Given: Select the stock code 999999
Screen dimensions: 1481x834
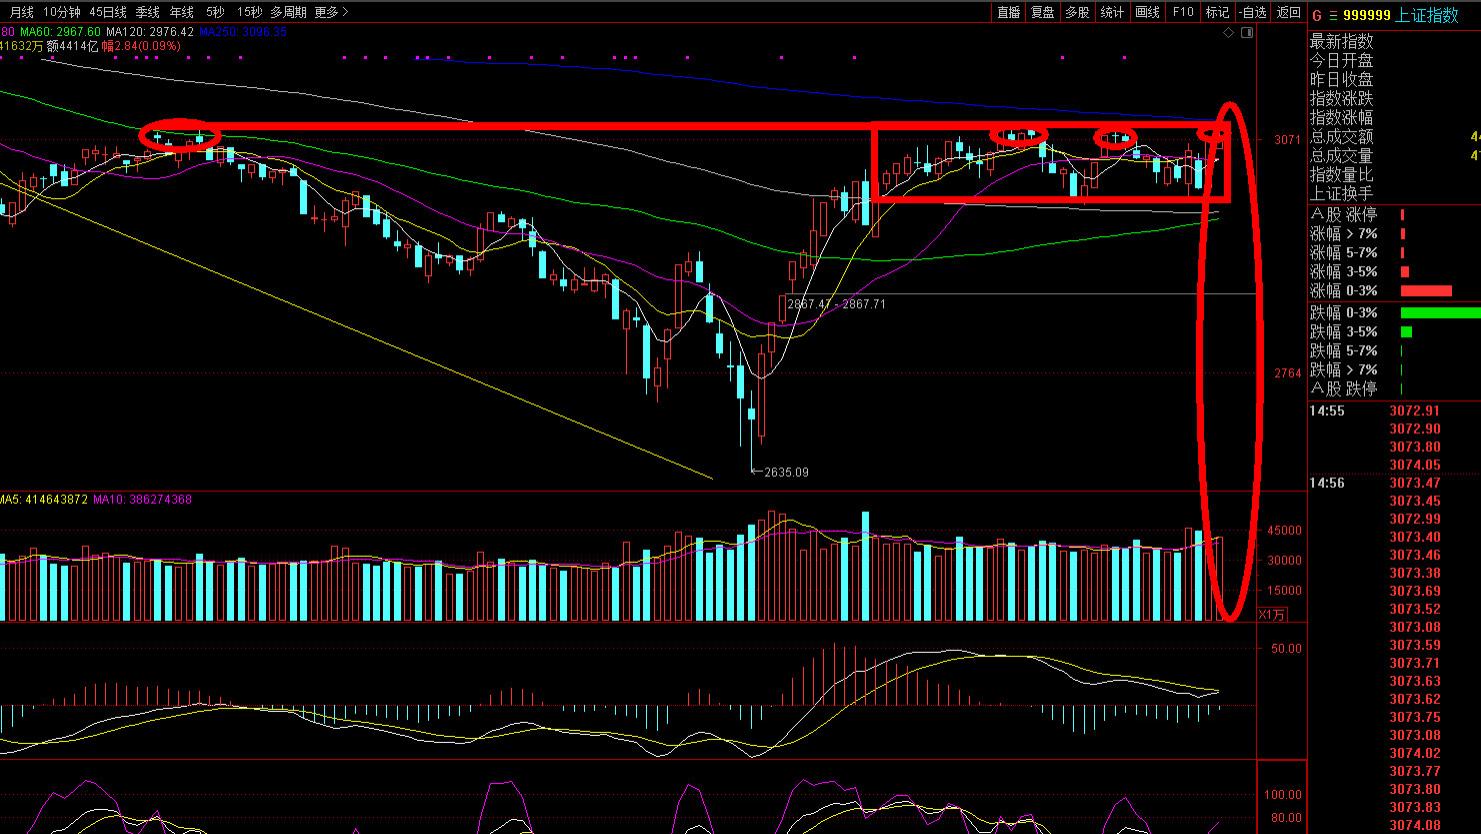Looking at the screenshot, I should [x=1367, y=15].
